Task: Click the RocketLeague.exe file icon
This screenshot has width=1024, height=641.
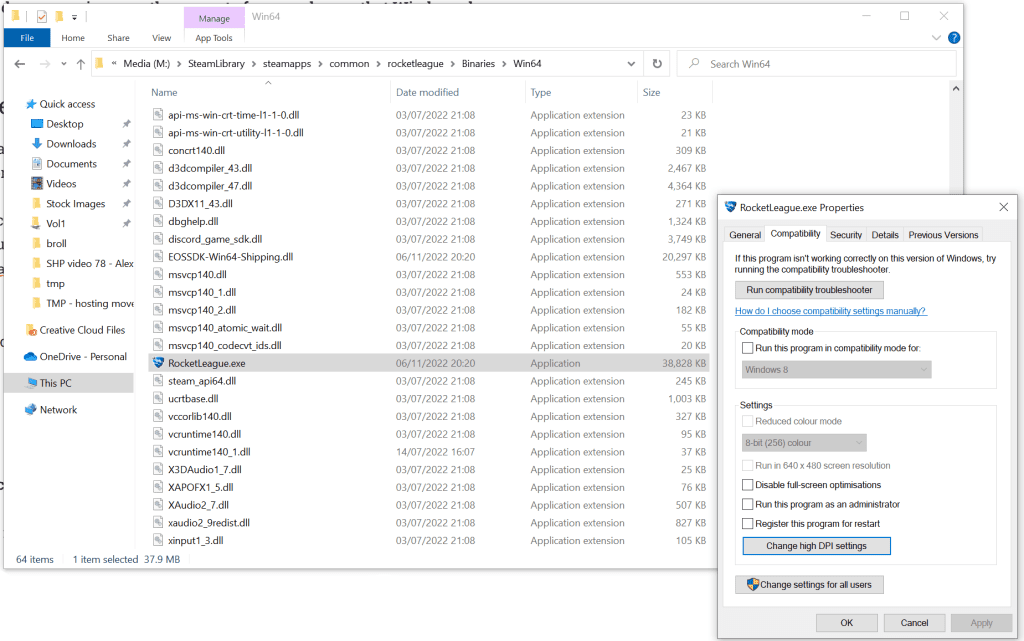Action: pyautogui.click(x=158, y=363)
